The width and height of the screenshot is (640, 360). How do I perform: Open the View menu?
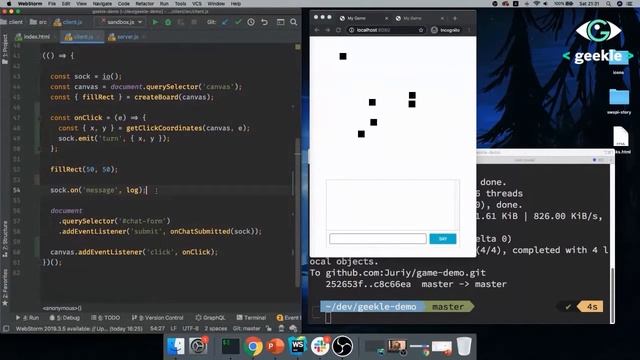coord(81,4)
